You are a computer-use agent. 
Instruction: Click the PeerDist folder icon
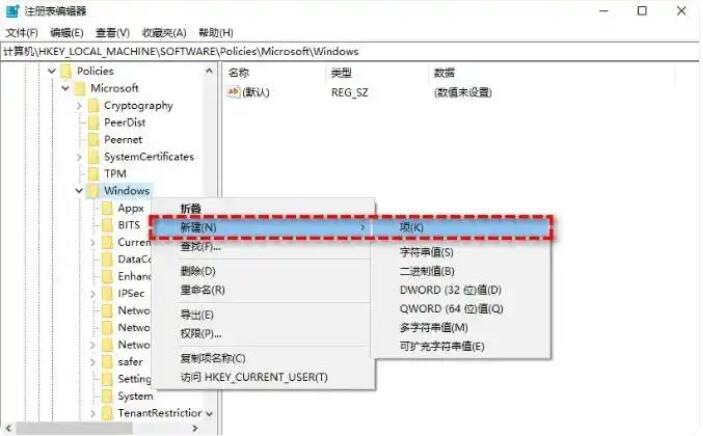coord(93,122)
